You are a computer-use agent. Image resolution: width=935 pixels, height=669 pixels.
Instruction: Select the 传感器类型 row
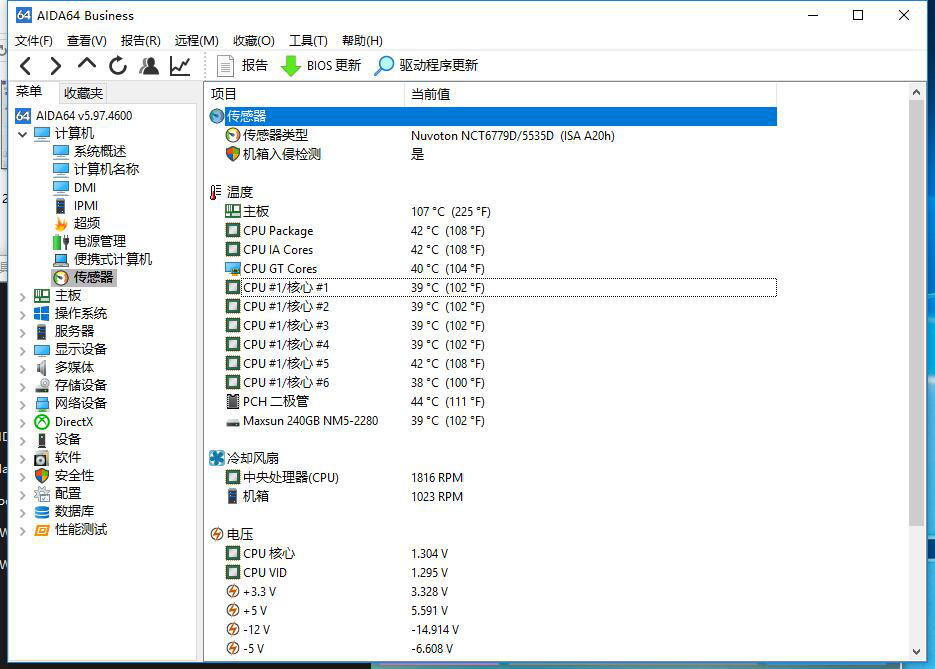click(493, 136)
